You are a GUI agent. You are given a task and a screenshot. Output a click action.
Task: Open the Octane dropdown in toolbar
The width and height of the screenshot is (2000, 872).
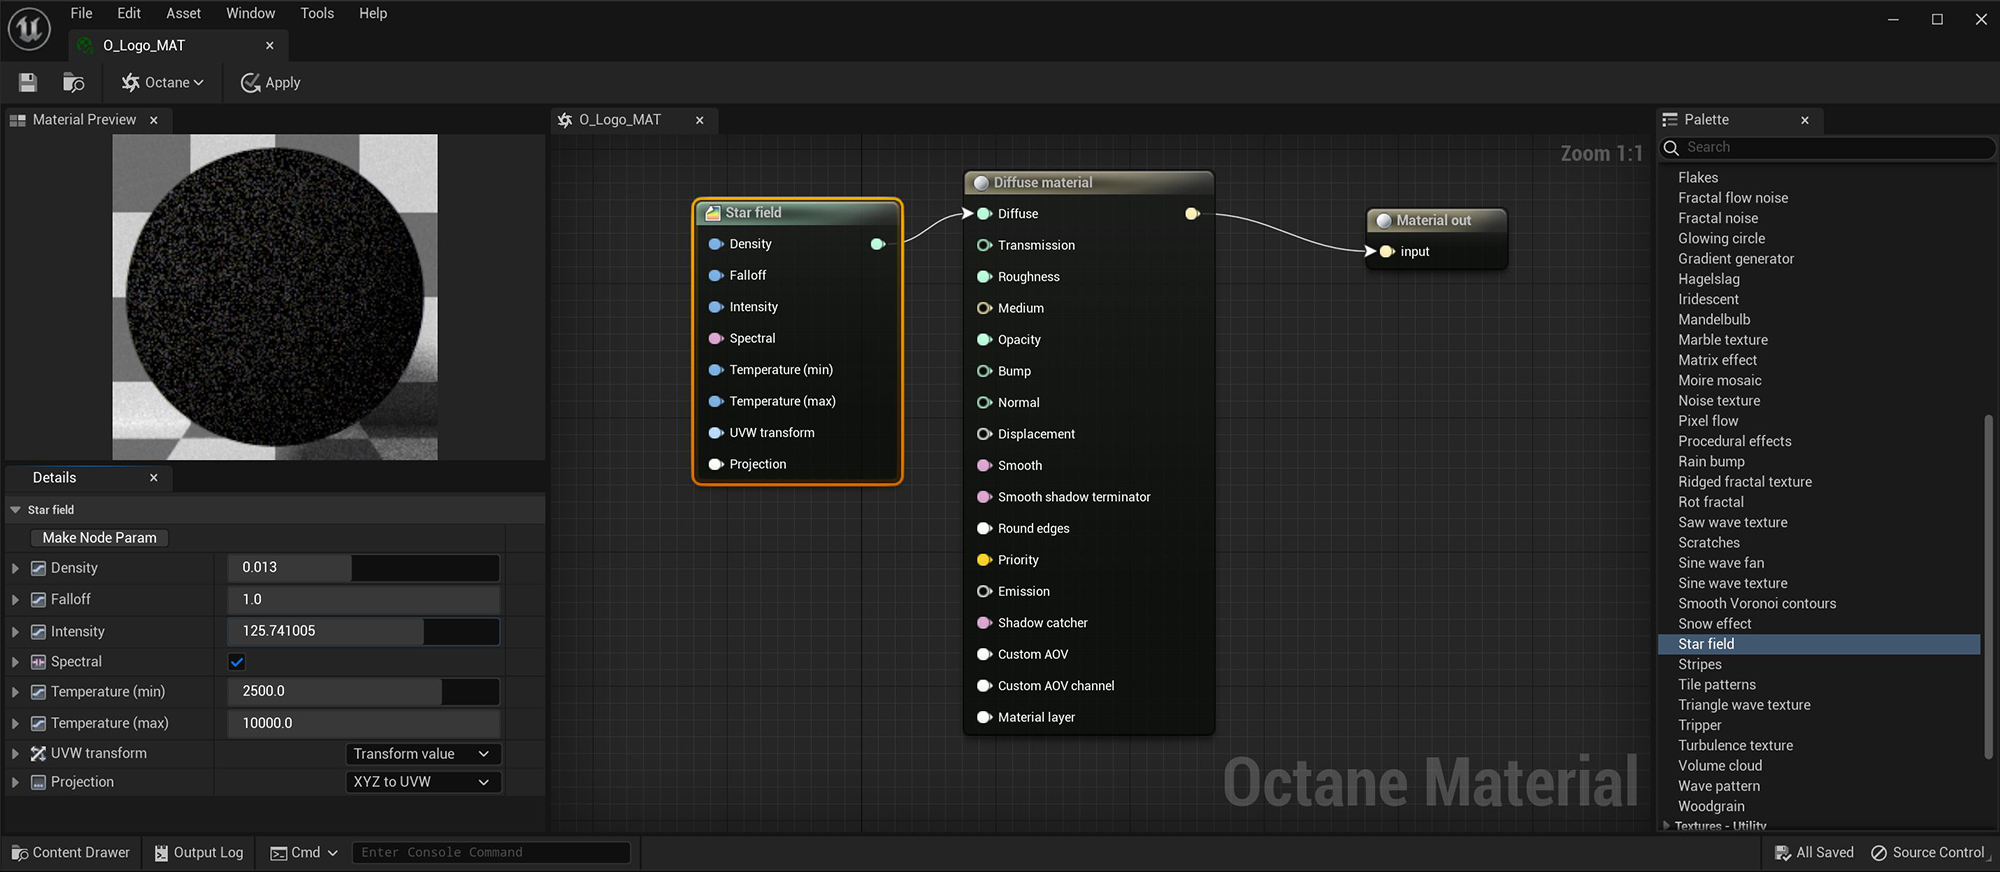163,83
